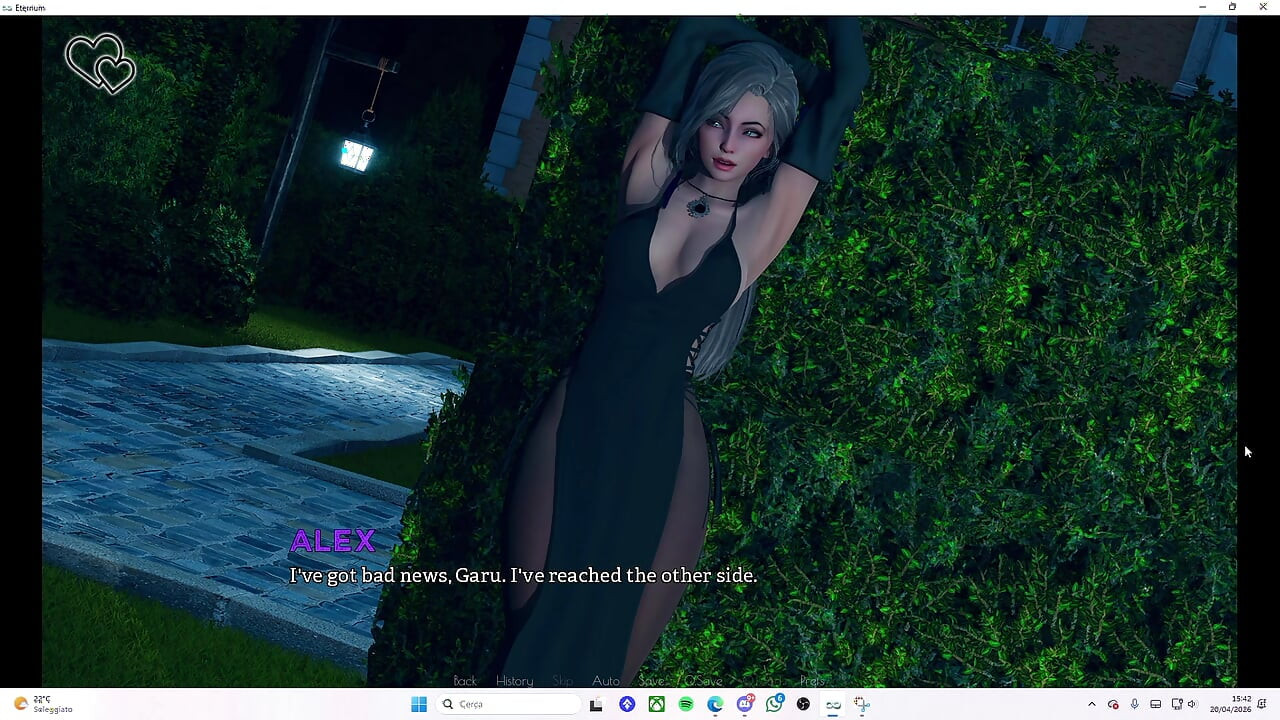Screen dimensions: 1280x720
Task: Open the Snipping Tool taskbar icon
Action: pos(862,704)
